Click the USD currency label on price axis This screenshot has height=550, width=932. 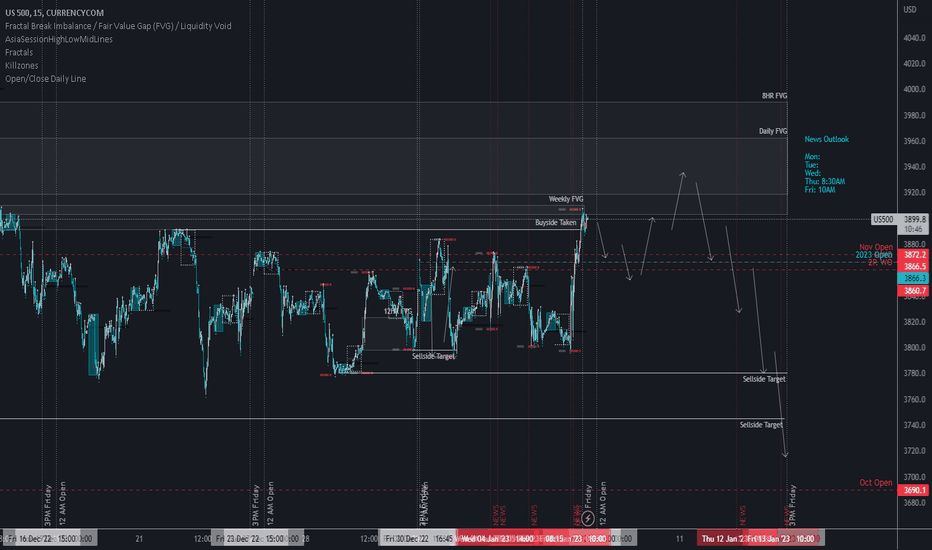(x=909, y=9)
